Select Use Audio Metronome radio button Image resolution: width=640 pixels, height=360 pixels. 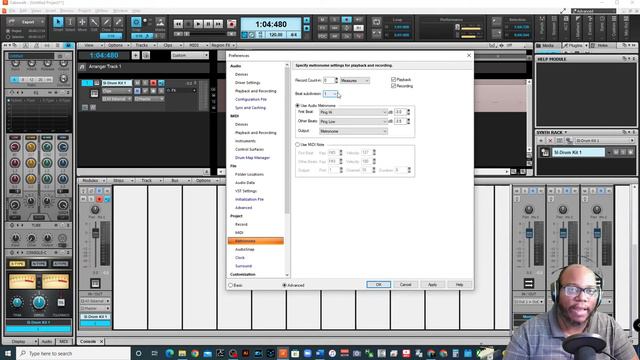298,106
